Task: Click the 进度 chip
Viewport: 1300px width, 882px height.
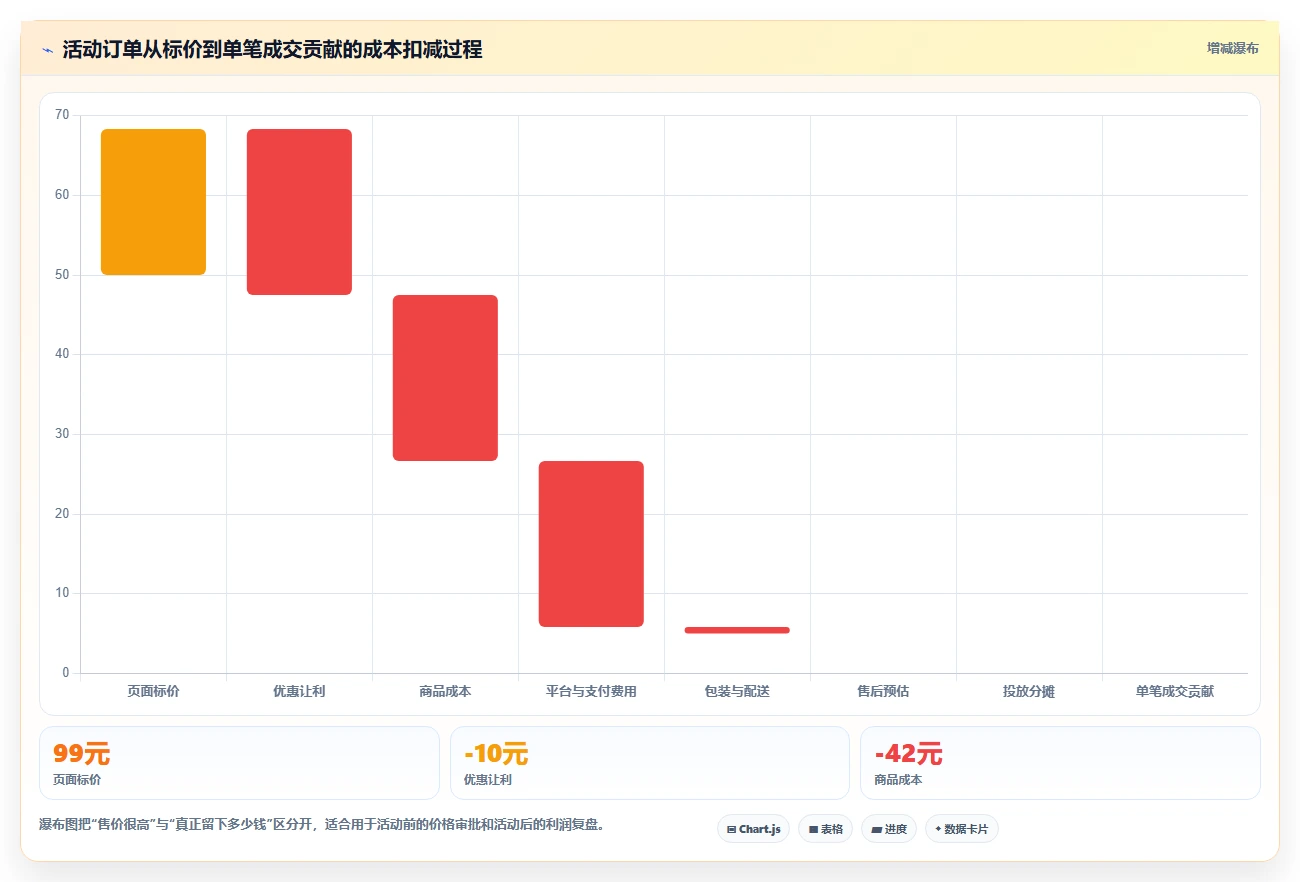Action: (888, 829)
